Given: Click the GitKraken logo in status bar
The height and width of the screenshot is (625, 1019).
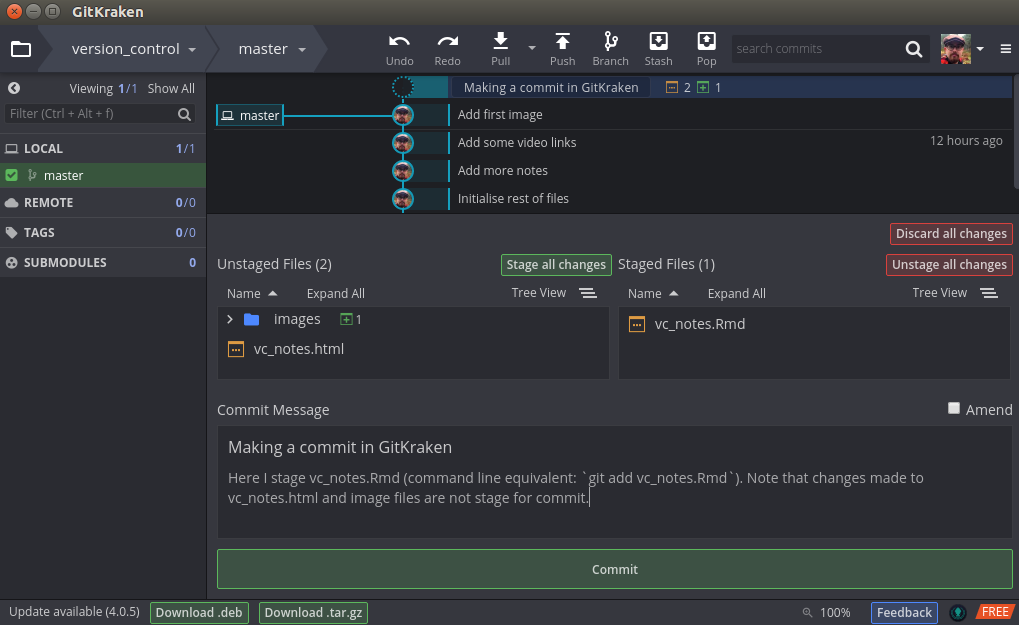Looking at the screenshot, I should click(x=958, y=612).
